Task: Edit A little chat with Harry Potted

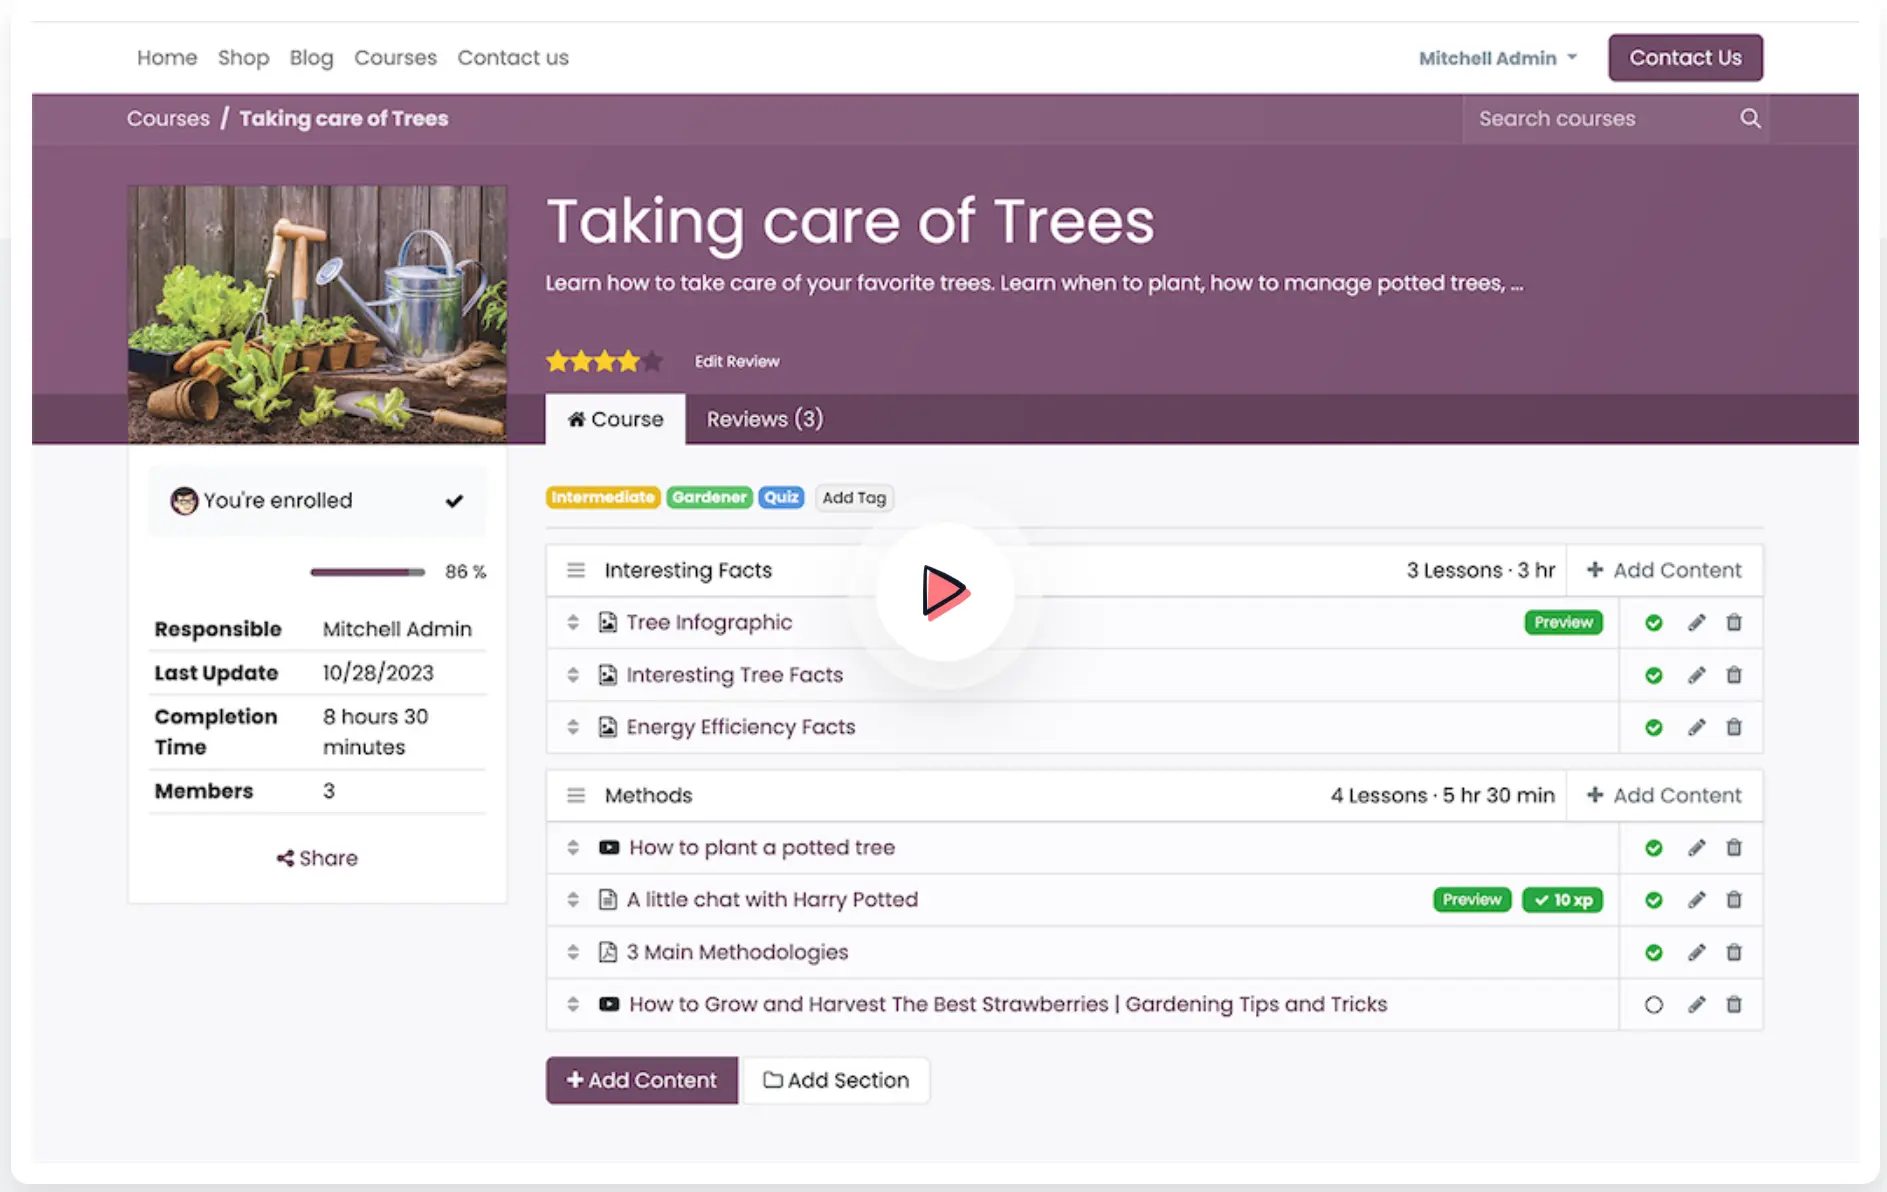Action: (1696, 900)
